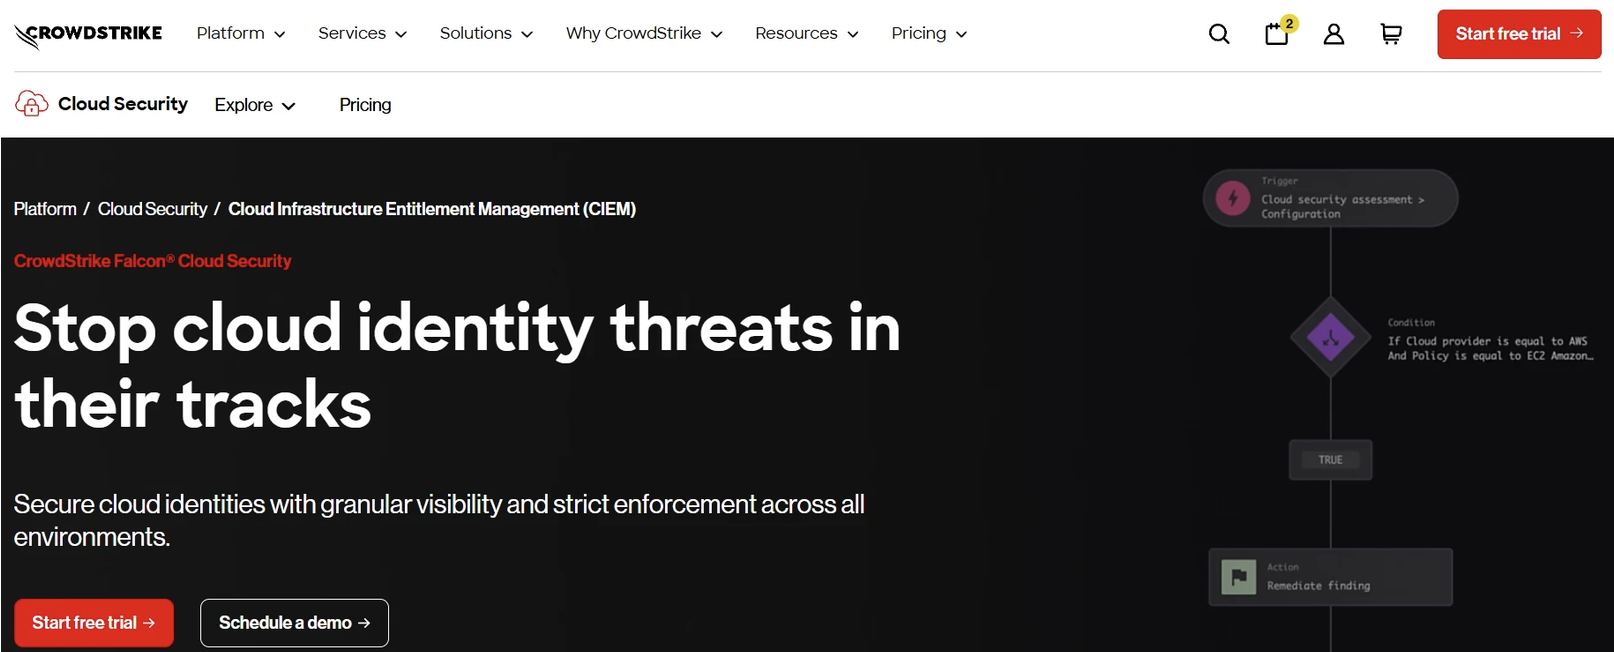Open the shopping cart icon
Viewport: 1614px width, 652px height.
(x=1391, y=34)
